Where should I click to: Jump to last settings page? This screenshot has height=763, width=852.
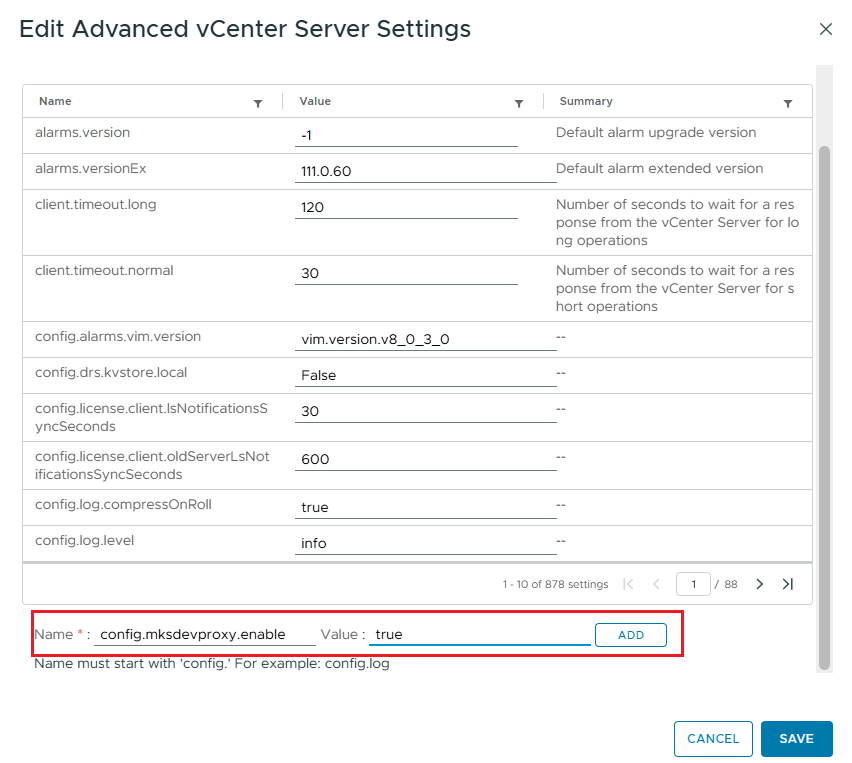click(x=788, y=584)
